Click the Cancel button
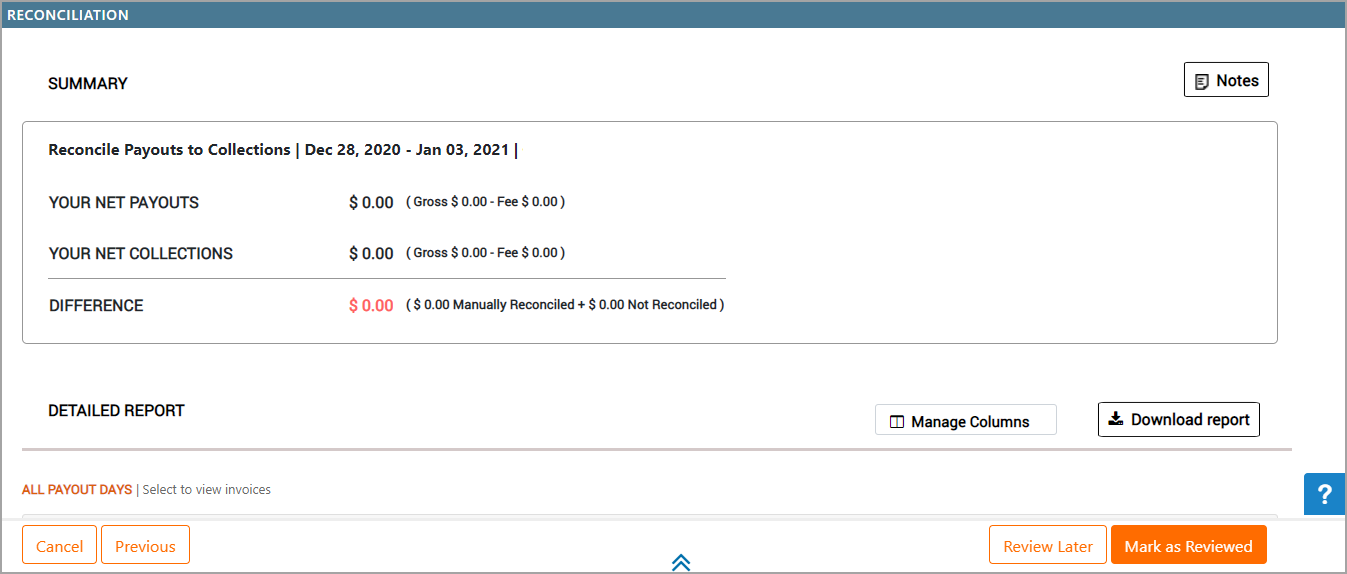The image size is (1347, 574). click(59, 545)
